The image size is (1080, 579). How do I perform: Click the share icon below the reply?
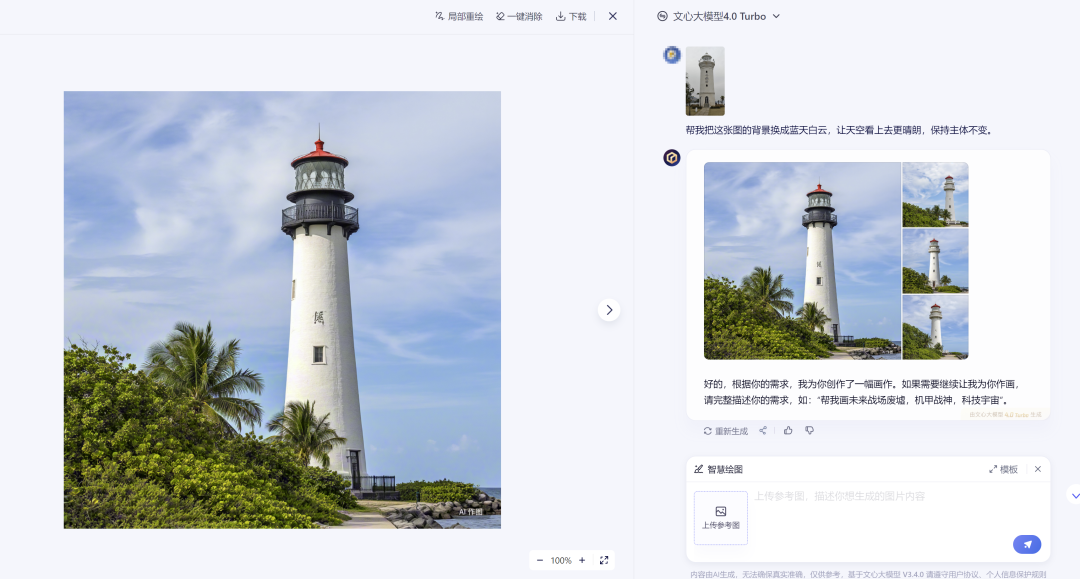(x=763, y=430)
